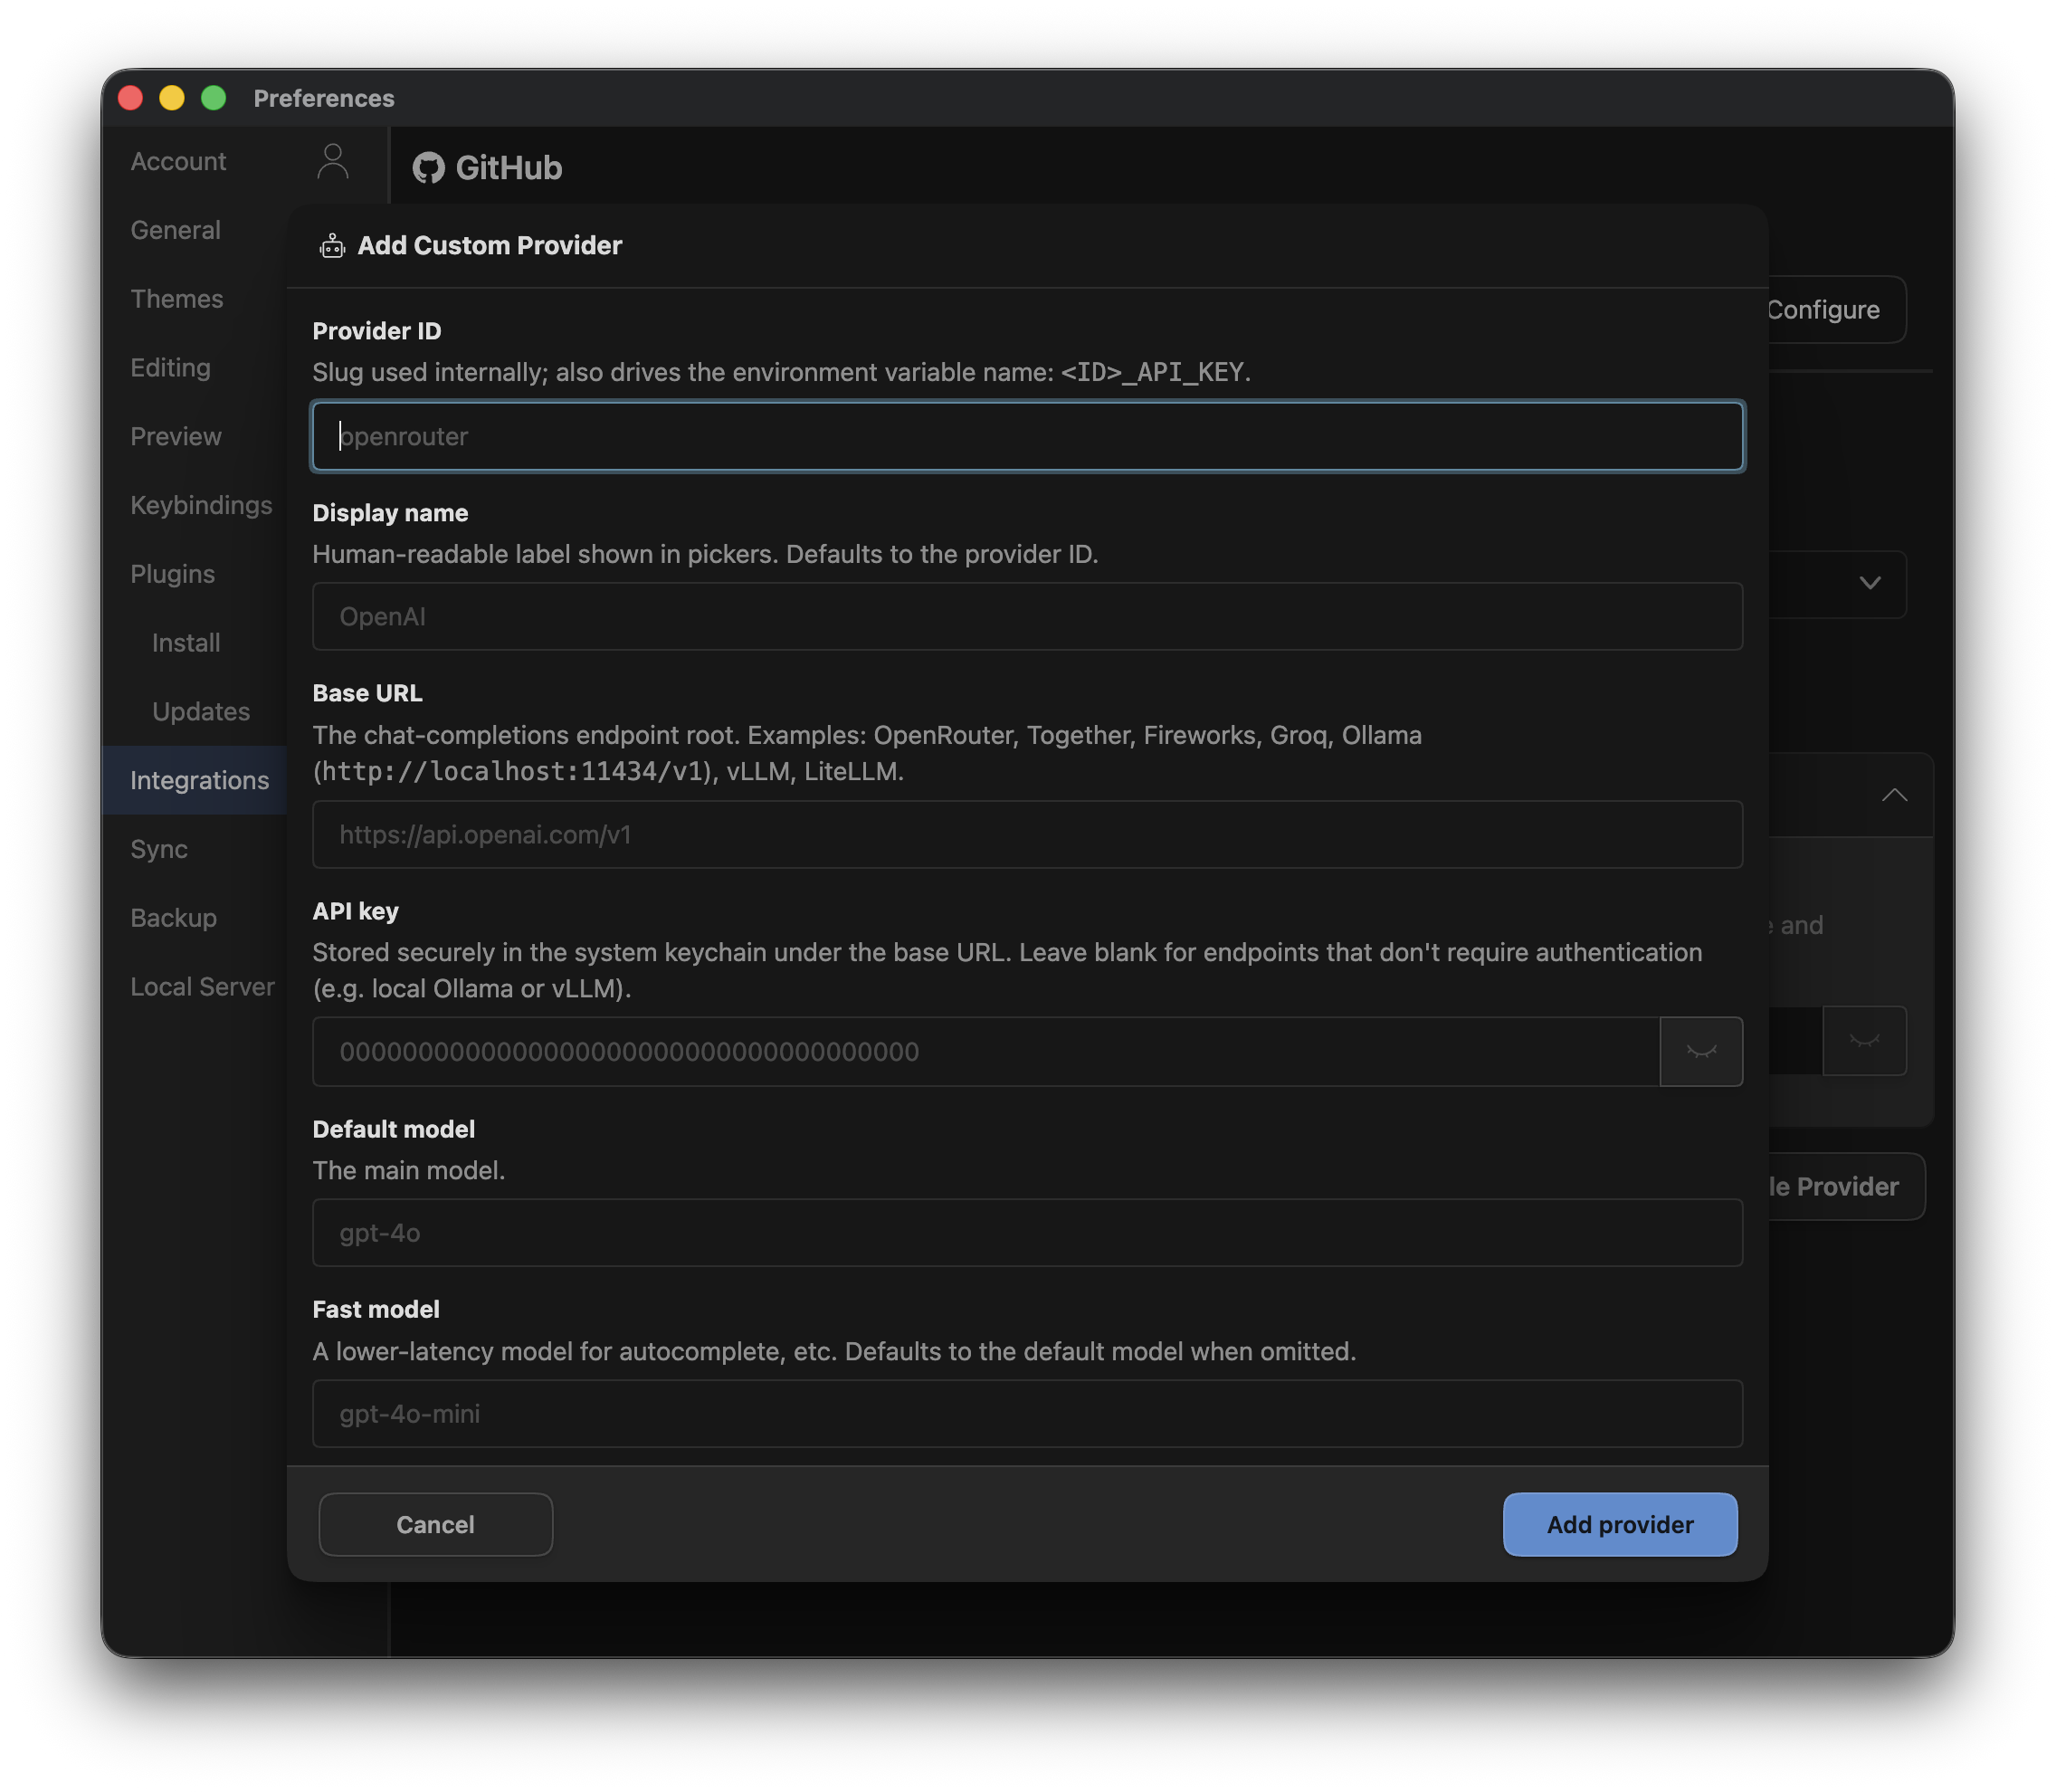The height and width of the screenshot is (1792, 2056).
Task: Click the Fast model input field
Action: pos(1027,1414)
